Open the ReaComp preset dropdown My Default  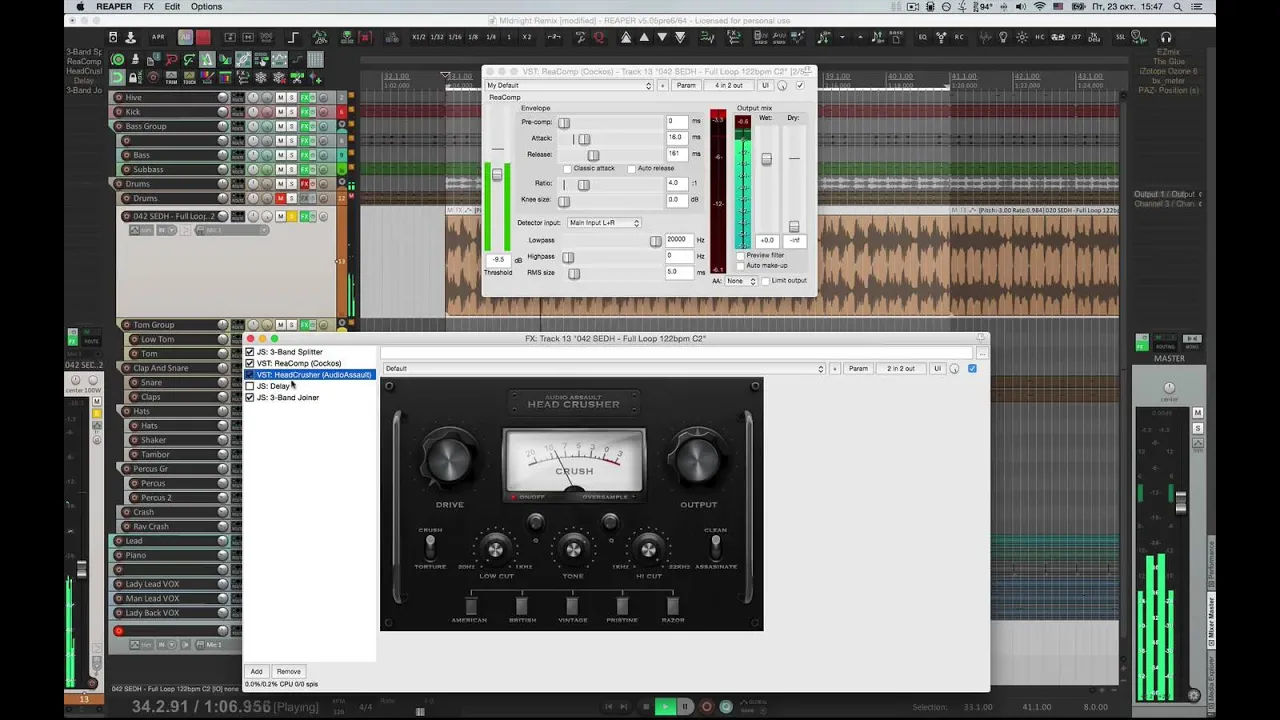569,85
